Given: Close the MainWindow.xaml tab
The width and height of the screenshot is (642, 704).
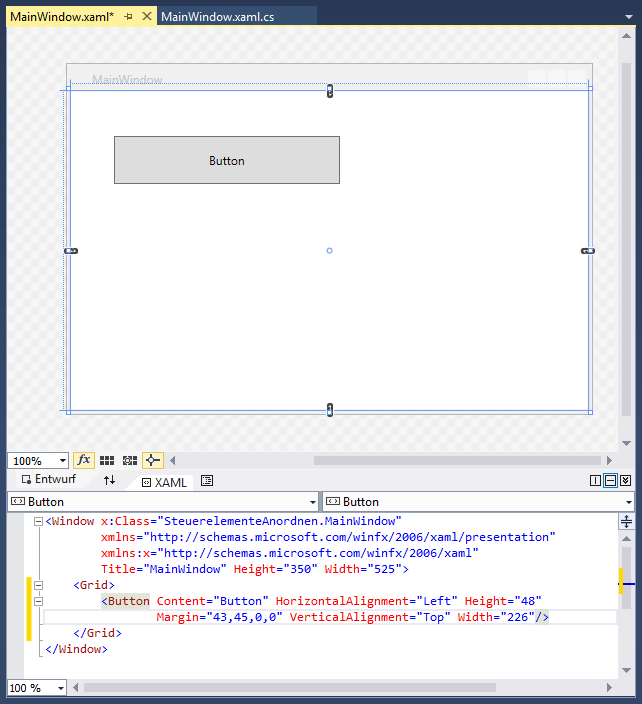Looking at the screenshot, I should click(146, 16).
